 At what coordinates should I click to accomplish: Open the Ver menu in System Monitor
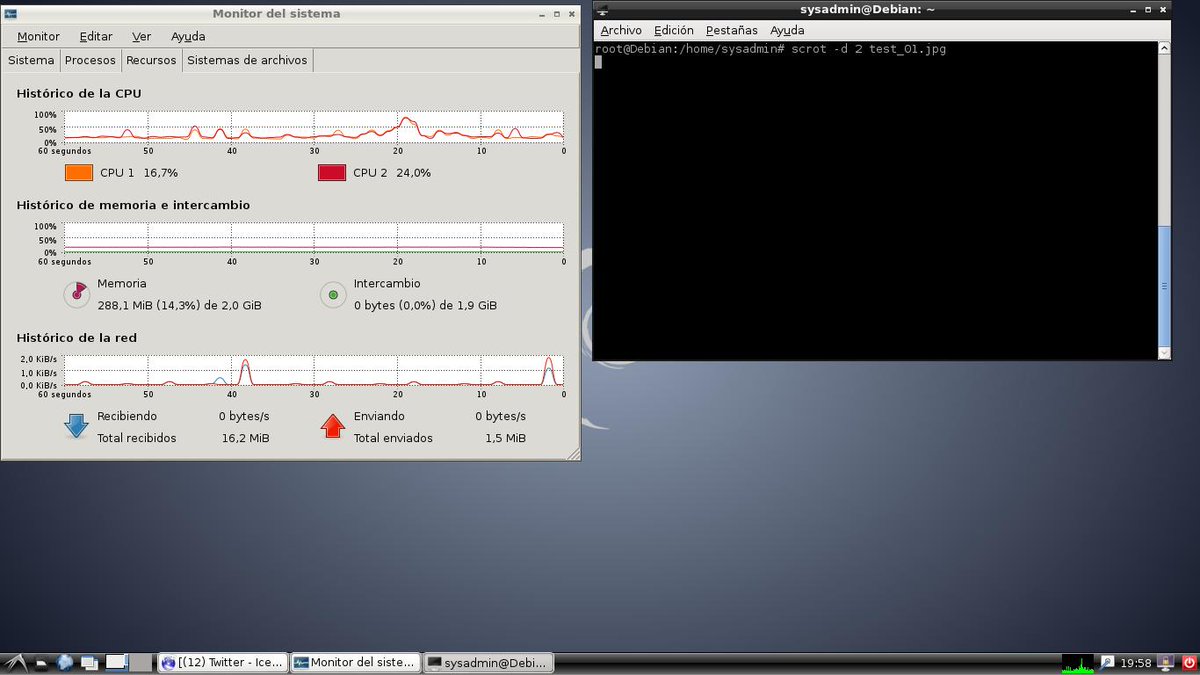(141, 36)
